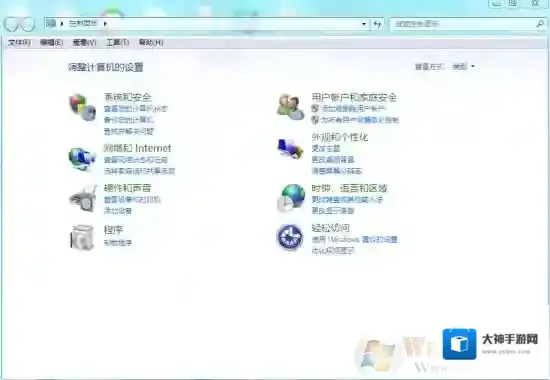Open the 时钟、语言和区域 globe clock icon
550x380 pixels.
coord(291,198)
